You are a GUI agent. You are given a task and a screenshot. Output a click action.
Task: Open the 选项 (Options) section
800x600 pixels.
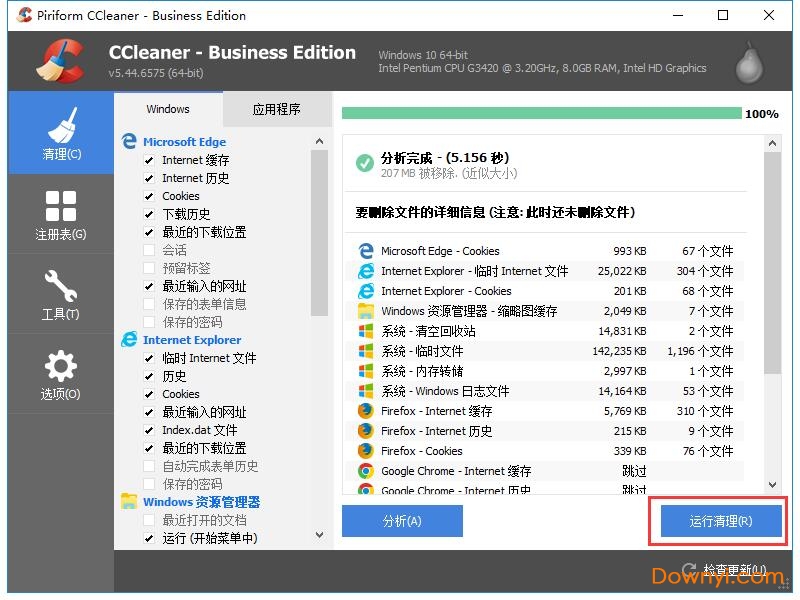pos(60,375)
